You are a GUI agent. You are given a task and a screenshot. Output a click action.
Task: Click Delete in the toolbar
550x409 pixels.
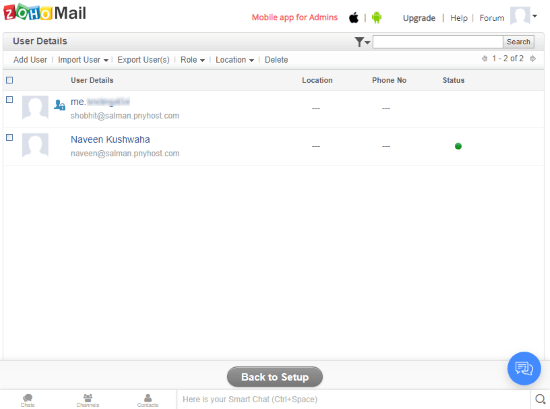276,60
